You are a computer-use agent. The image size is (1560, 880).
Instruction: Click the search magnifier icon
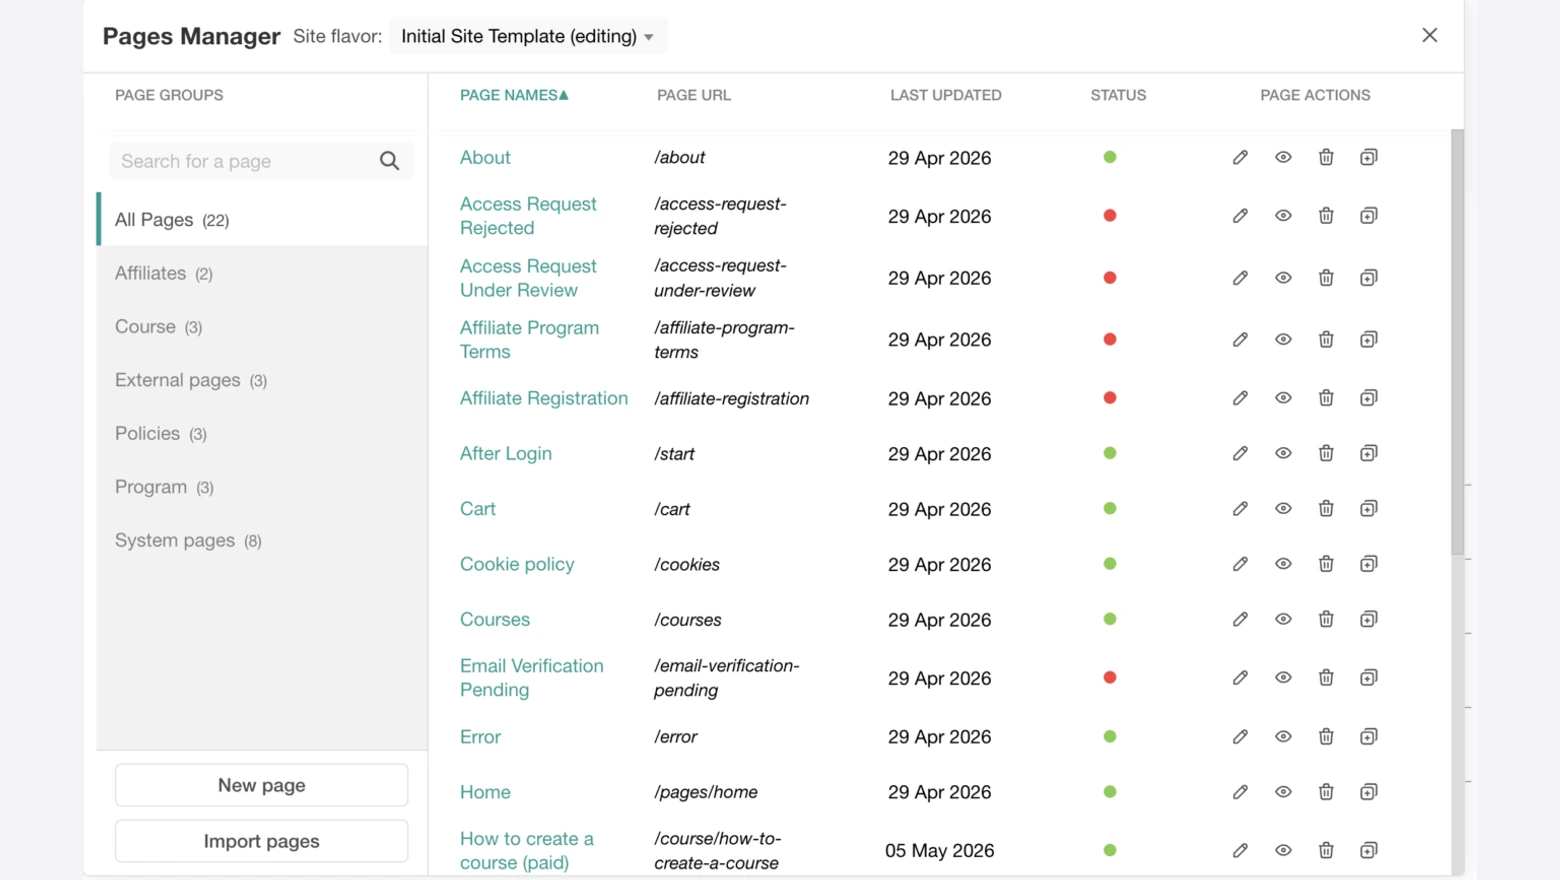[390, 161]
